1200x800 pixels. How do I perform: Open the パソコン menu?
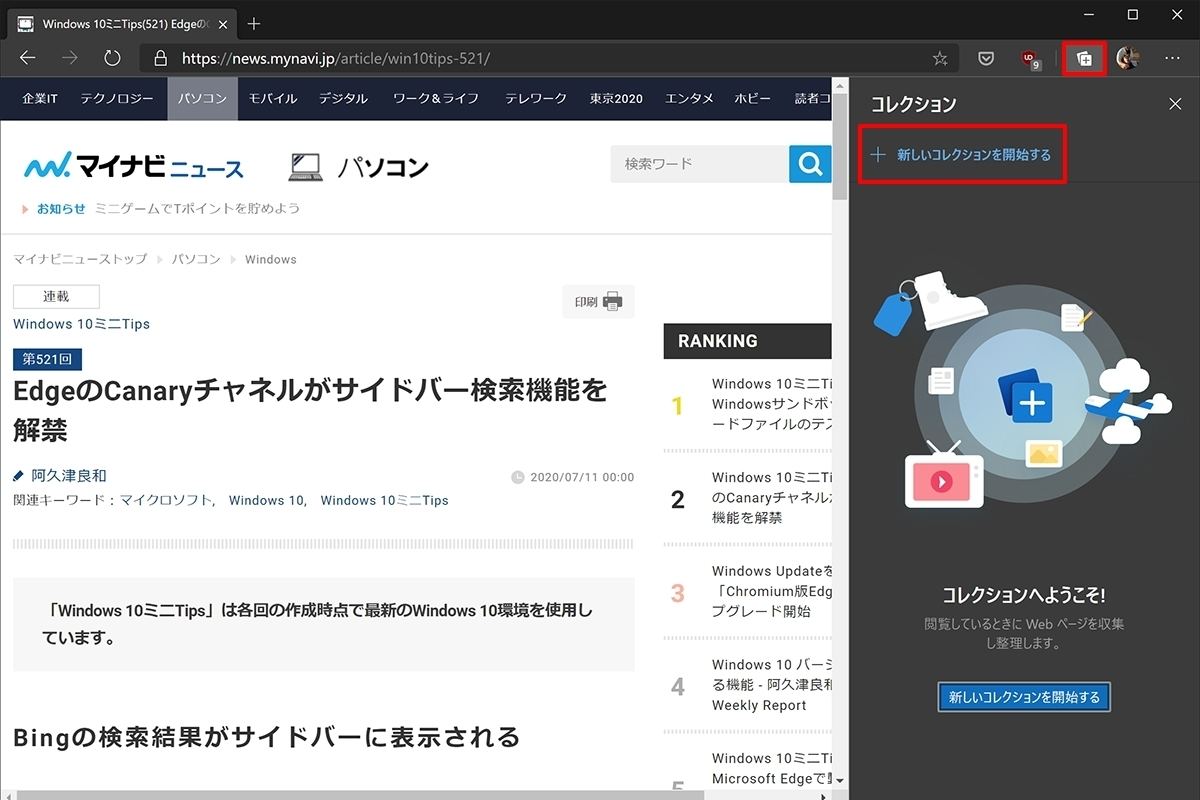point(203,98)
